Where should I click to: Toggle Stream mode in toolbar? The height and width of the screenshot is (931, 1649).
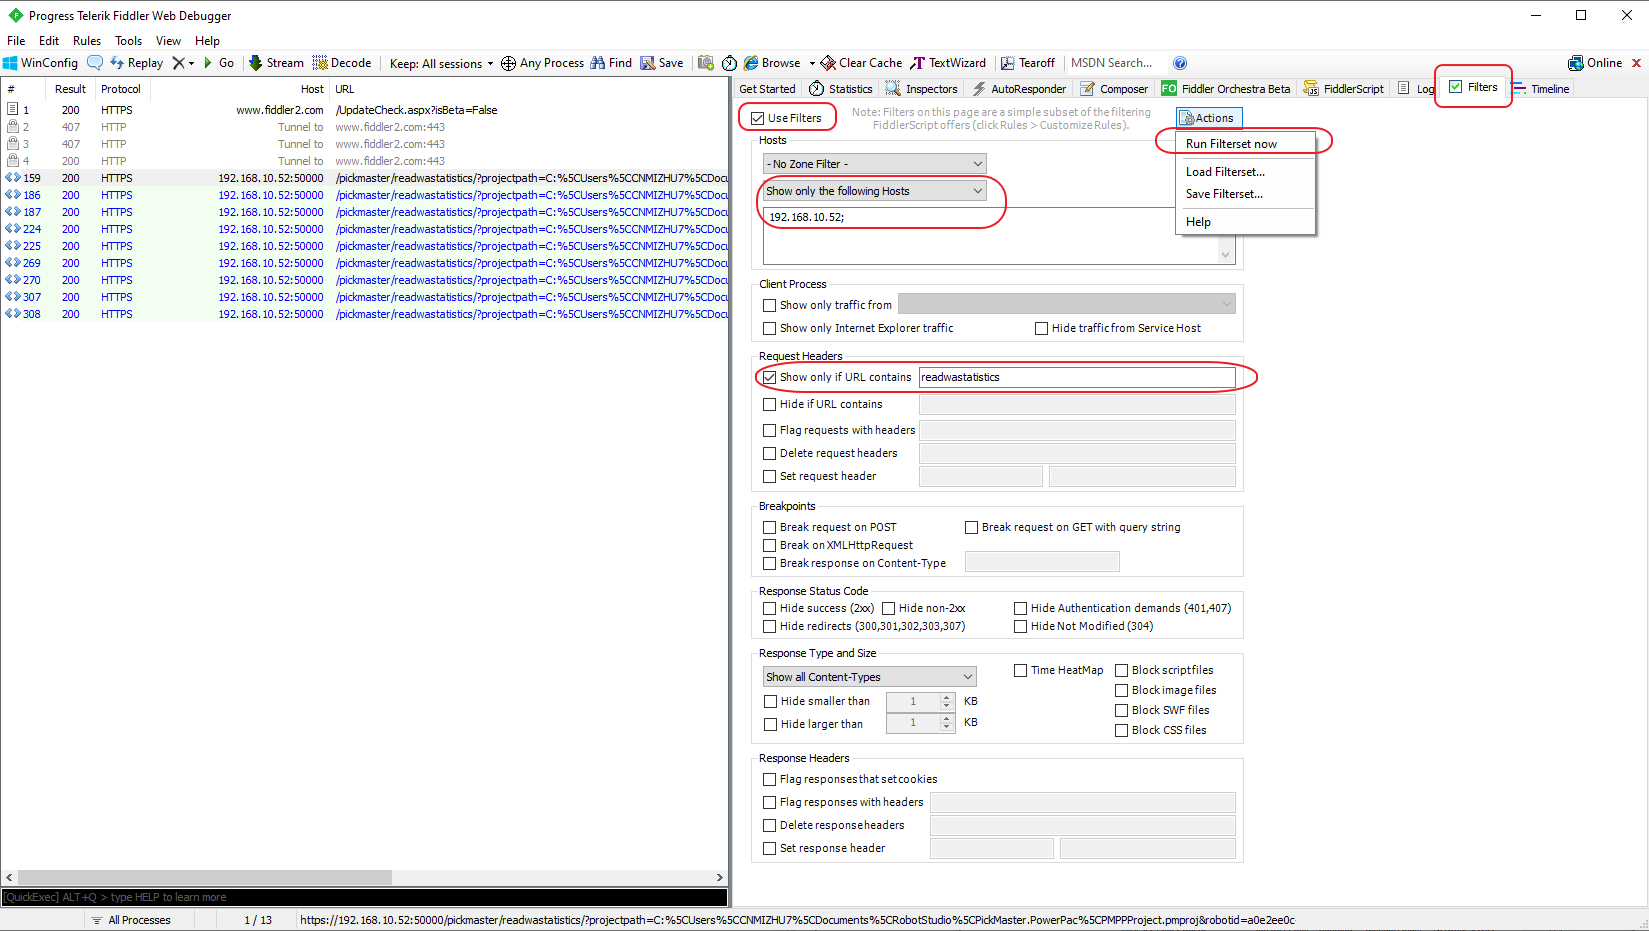pos(276,63)
